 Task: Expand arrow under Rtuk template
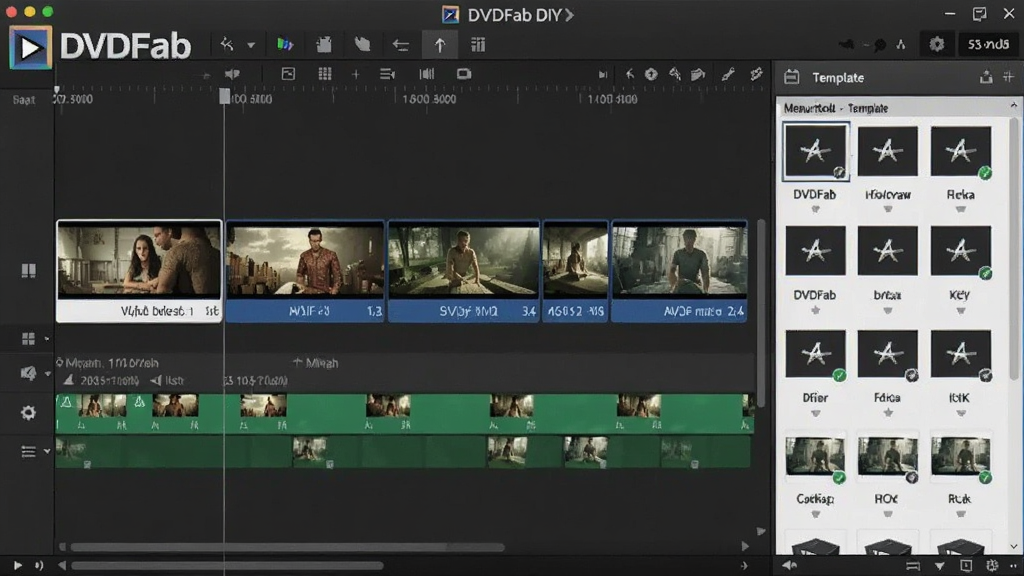click(960, 515)
